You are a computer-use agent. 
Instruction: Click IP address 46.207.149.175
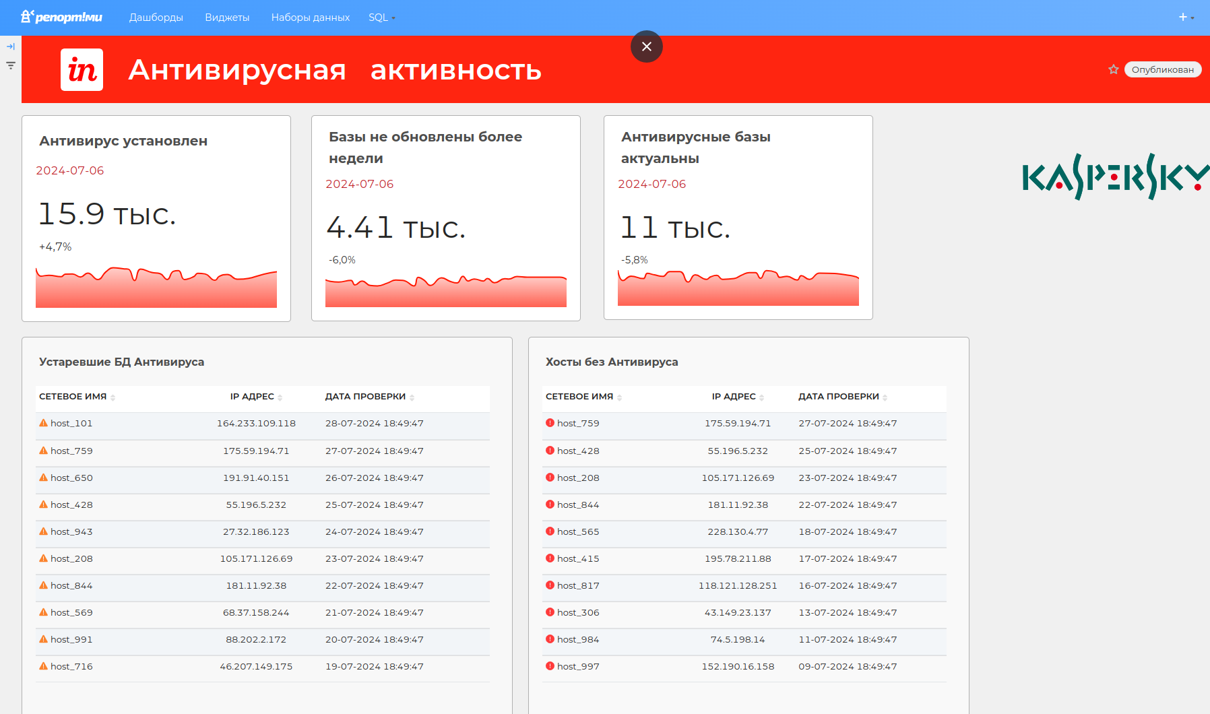pyautogui.click(x=256, y=667)
